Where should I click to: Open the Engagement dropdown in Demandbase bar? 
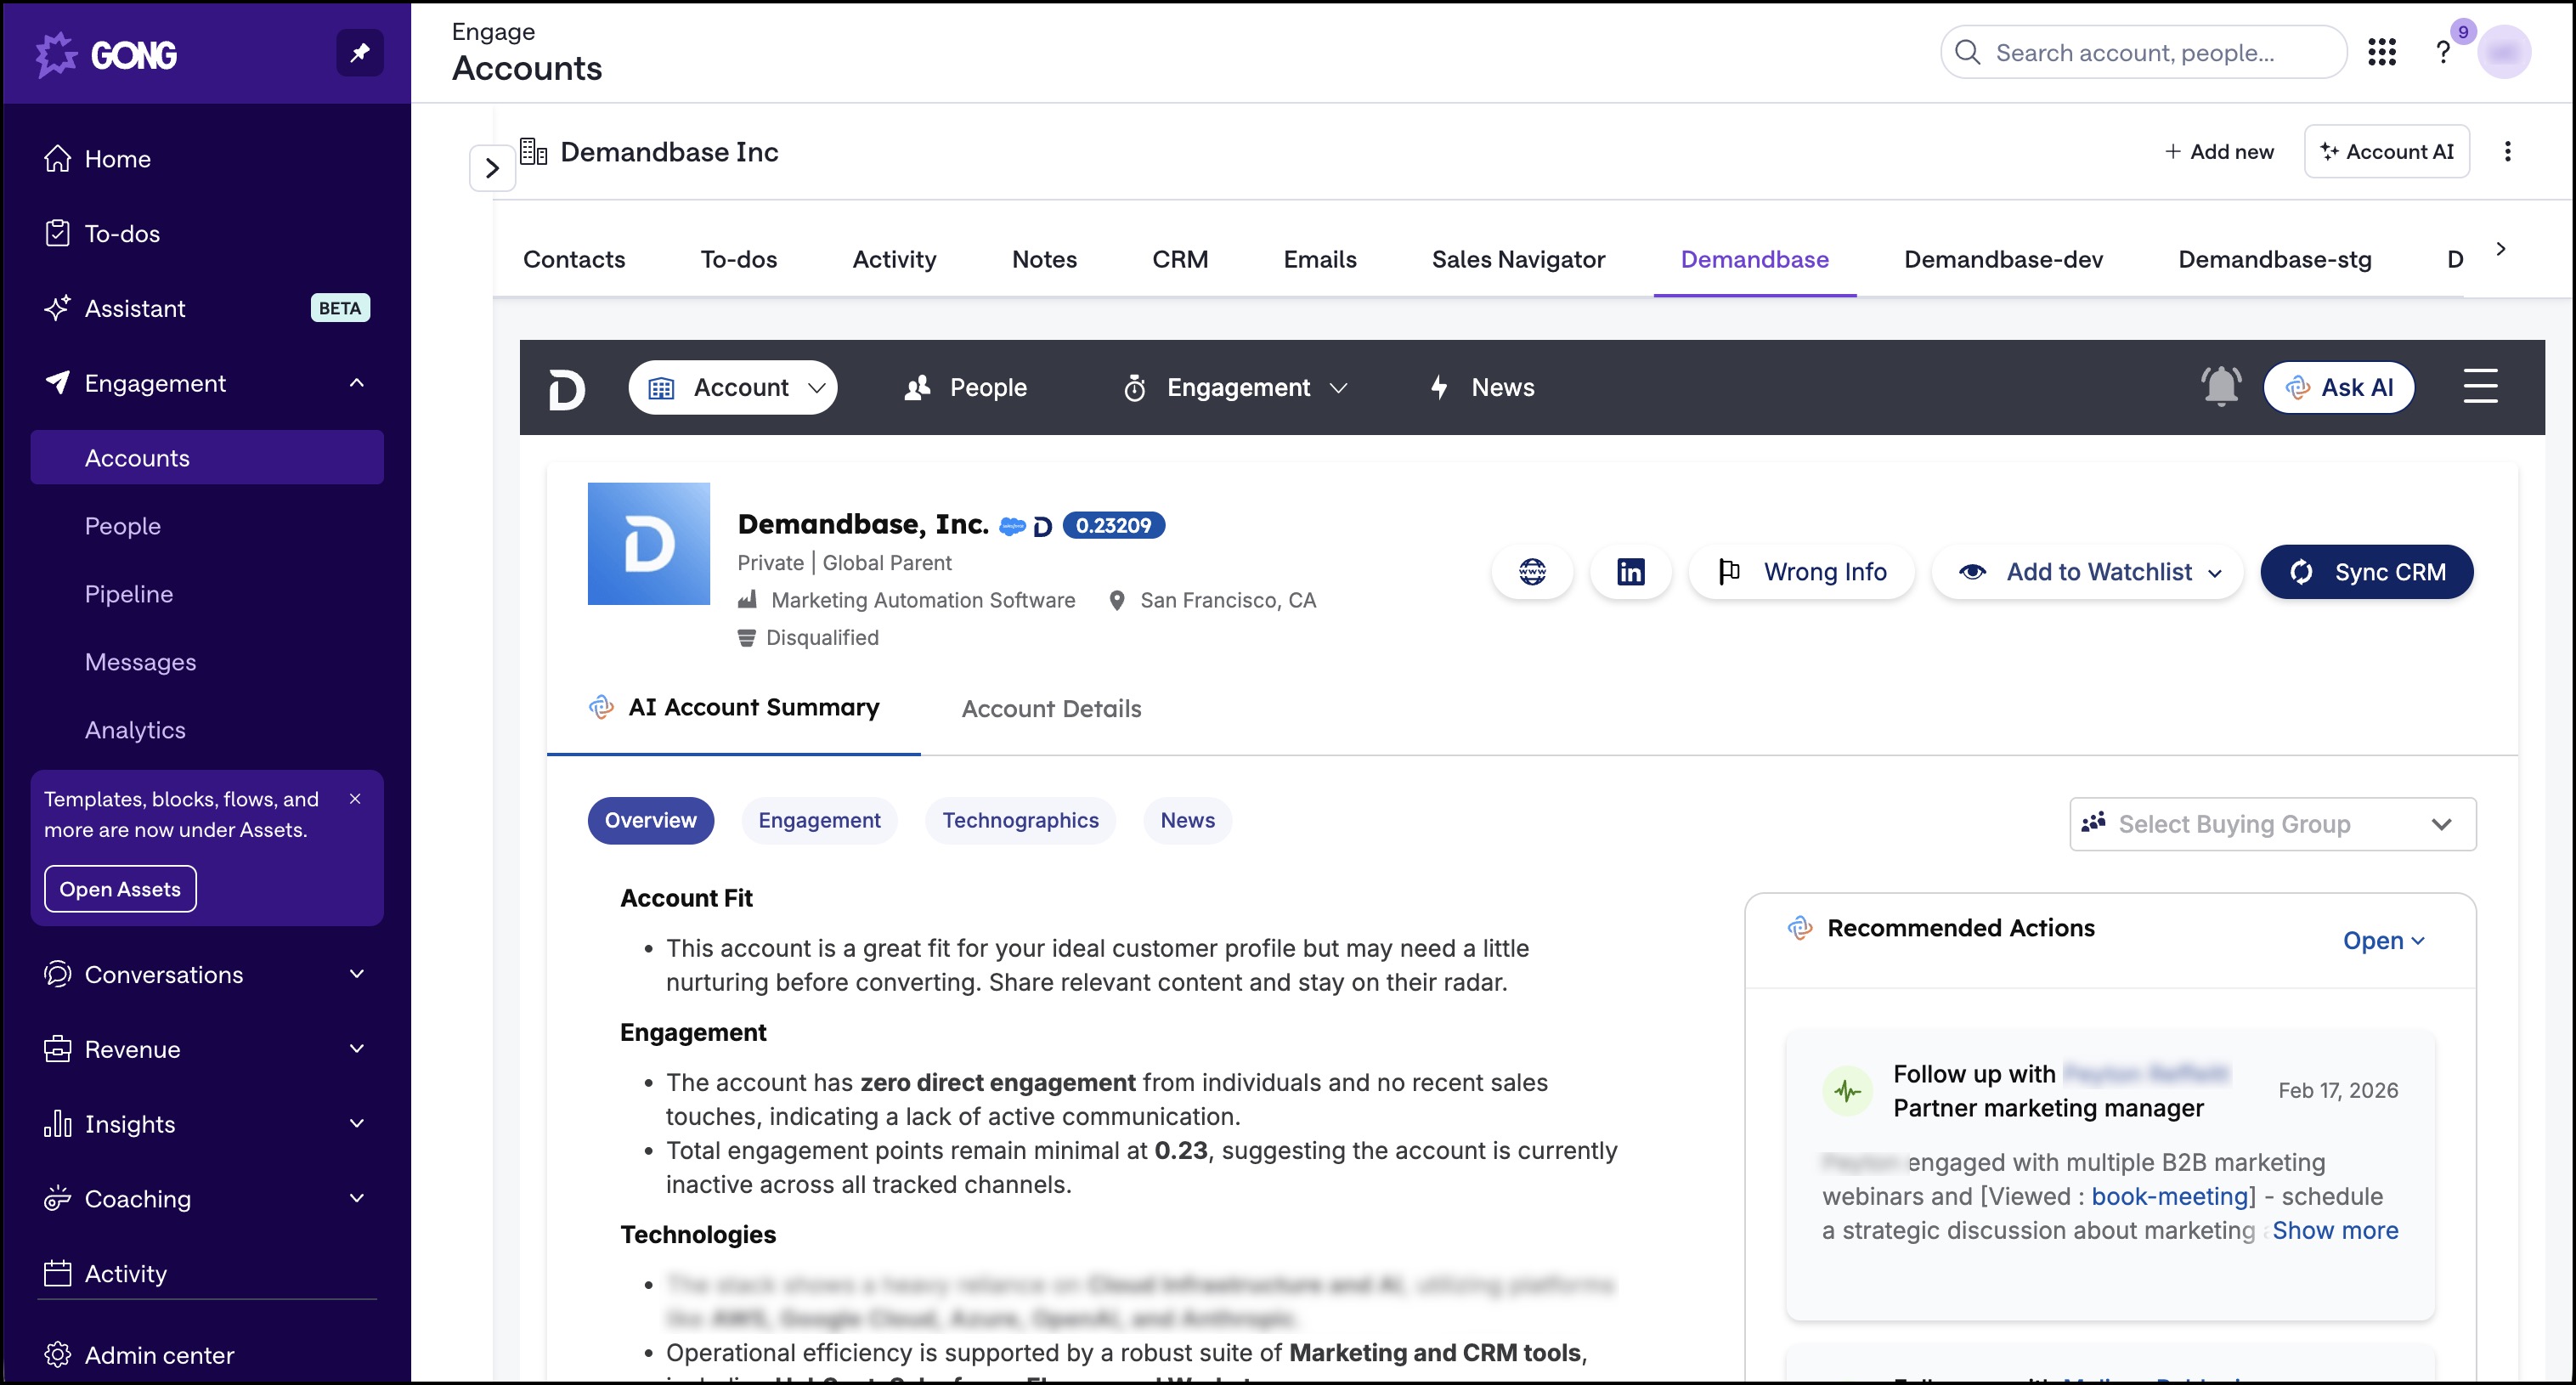[x=1235, y=388]
